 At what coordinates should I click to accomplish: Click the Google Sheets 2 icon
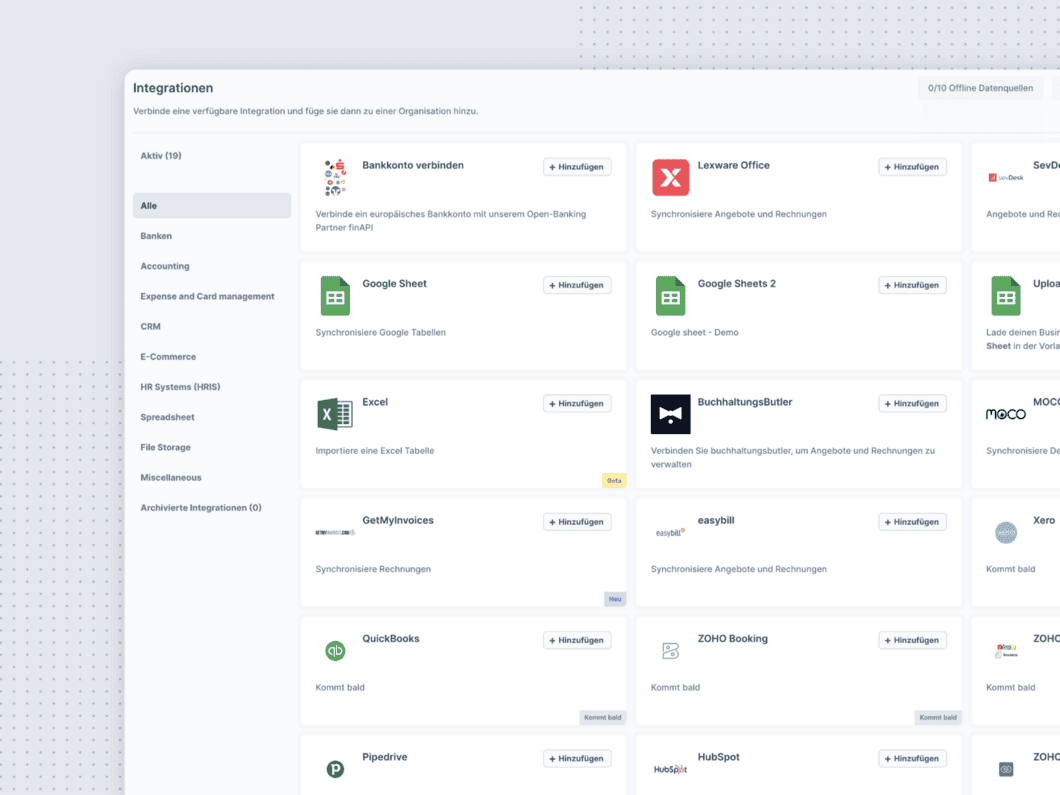670,297
